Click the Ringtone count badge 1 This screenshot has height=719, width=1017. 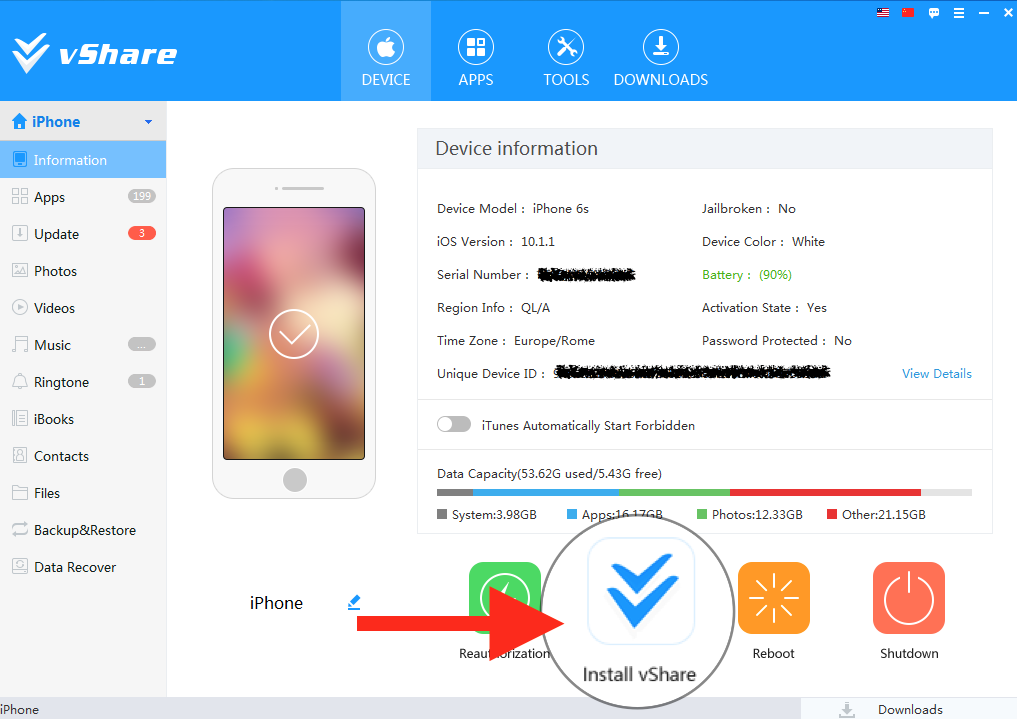pyautogui.click(x=141, y=381)
